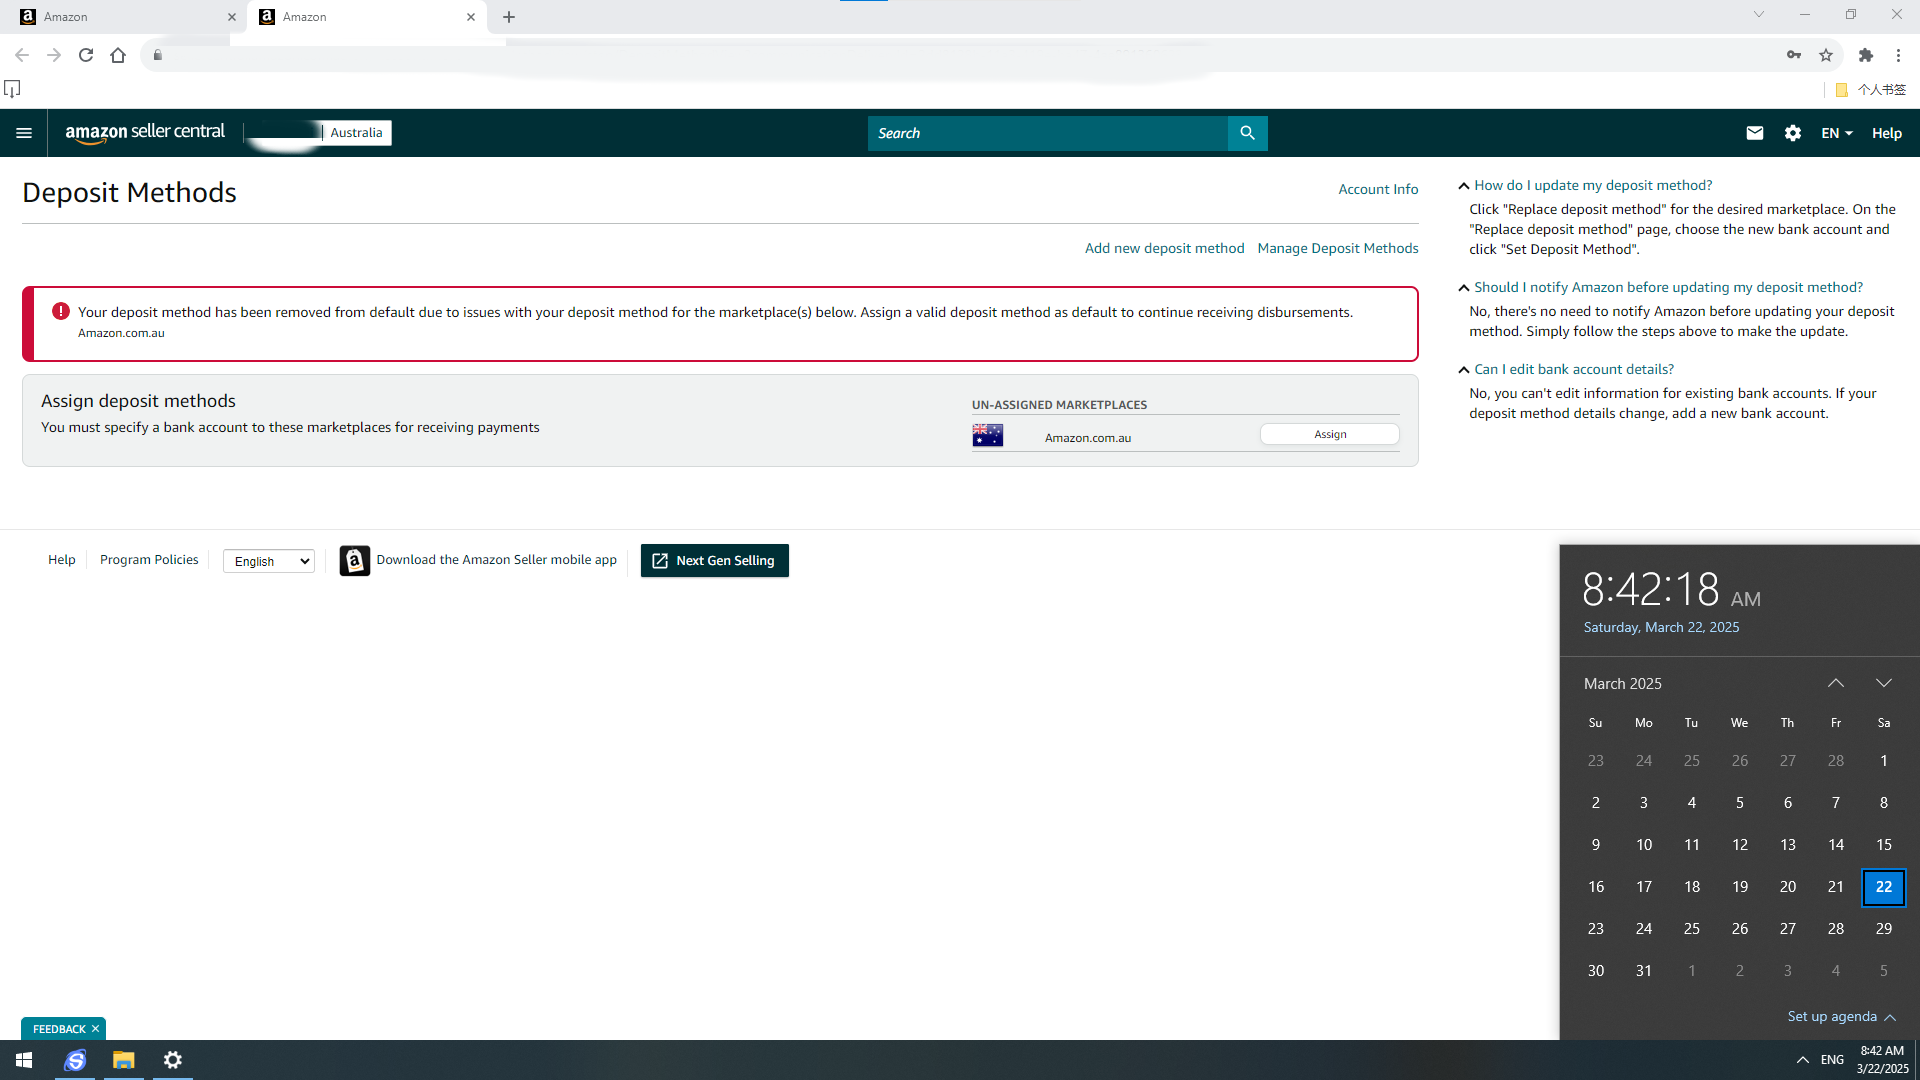Collapse the "How do I update my deposit method?" question
The width and height of the screenshot is (1920, 1080).
[x=1592, y=185]
